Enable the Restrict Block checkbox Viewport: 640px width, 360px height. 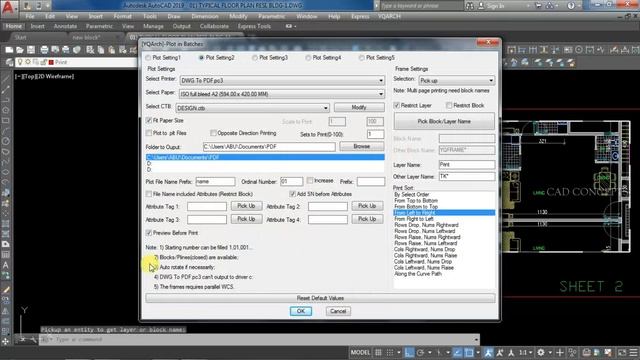click(x=449, y=105)
